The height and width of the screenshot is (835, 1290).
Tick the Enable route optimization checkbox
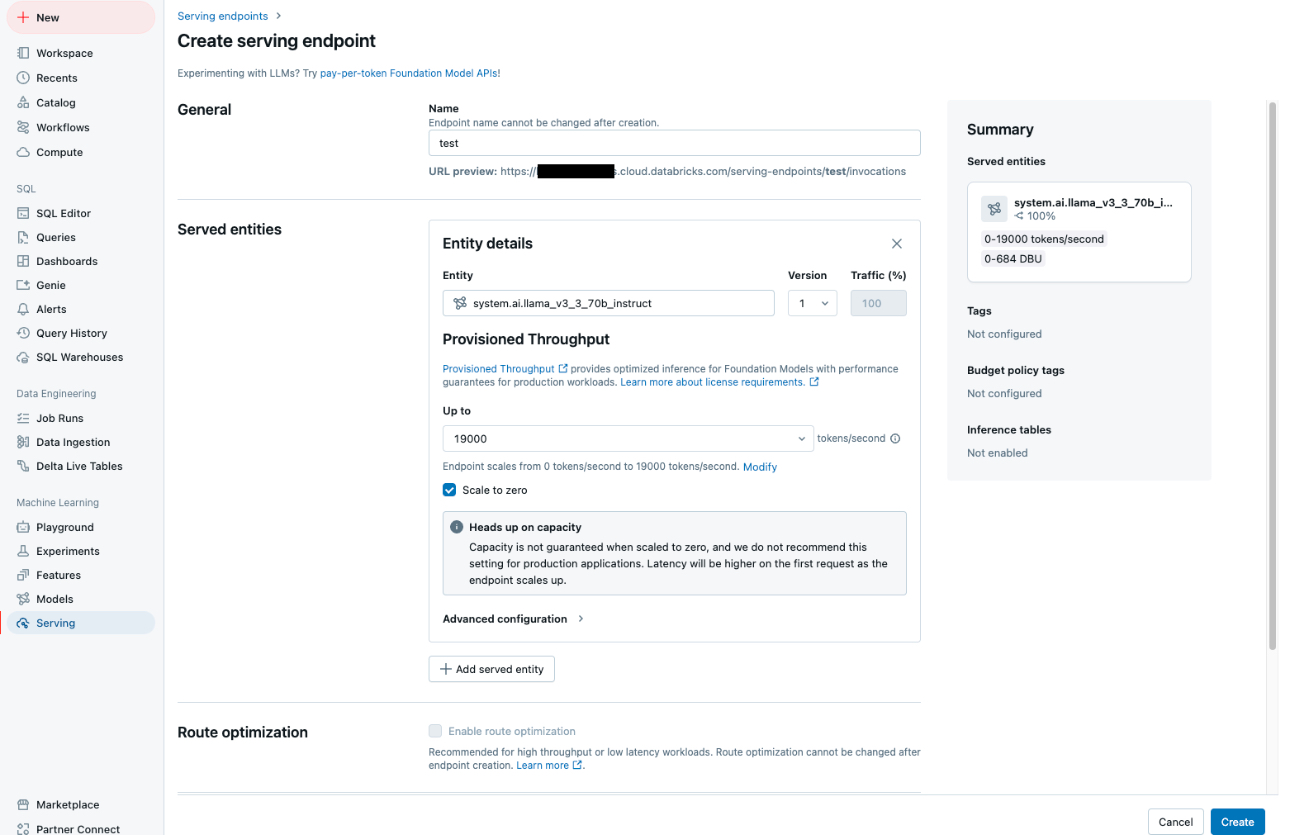[435, 731]
